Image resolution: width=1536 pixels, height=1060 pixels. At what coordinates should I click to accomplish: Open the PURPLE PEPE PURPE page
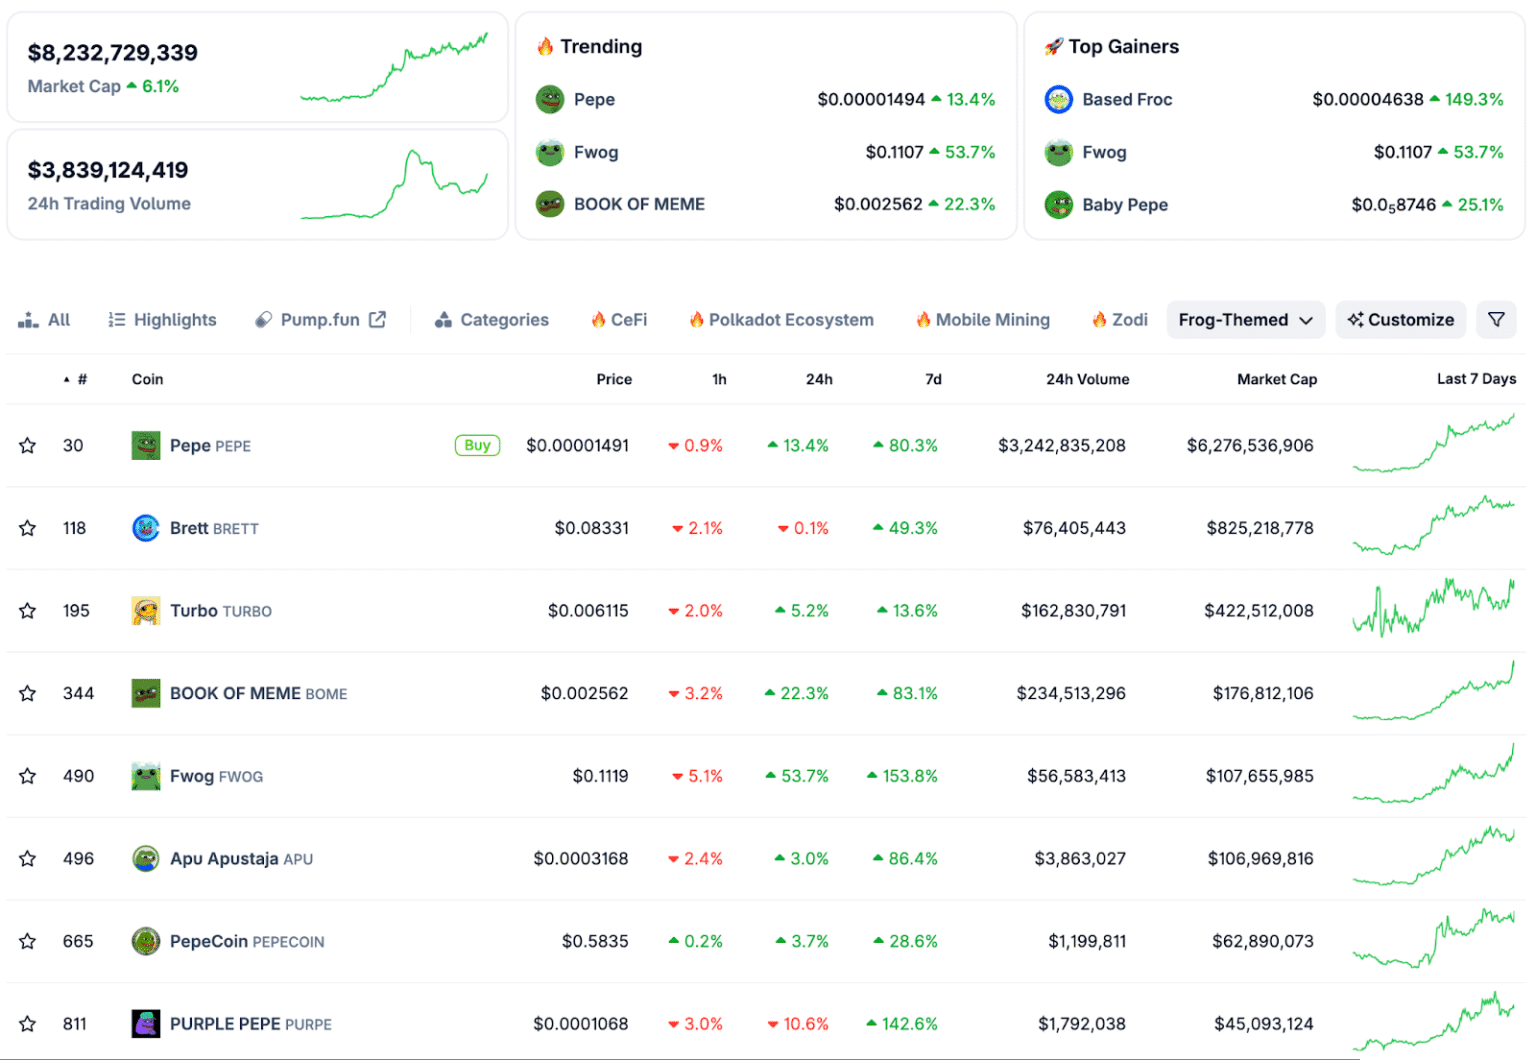pos(251,1024)
